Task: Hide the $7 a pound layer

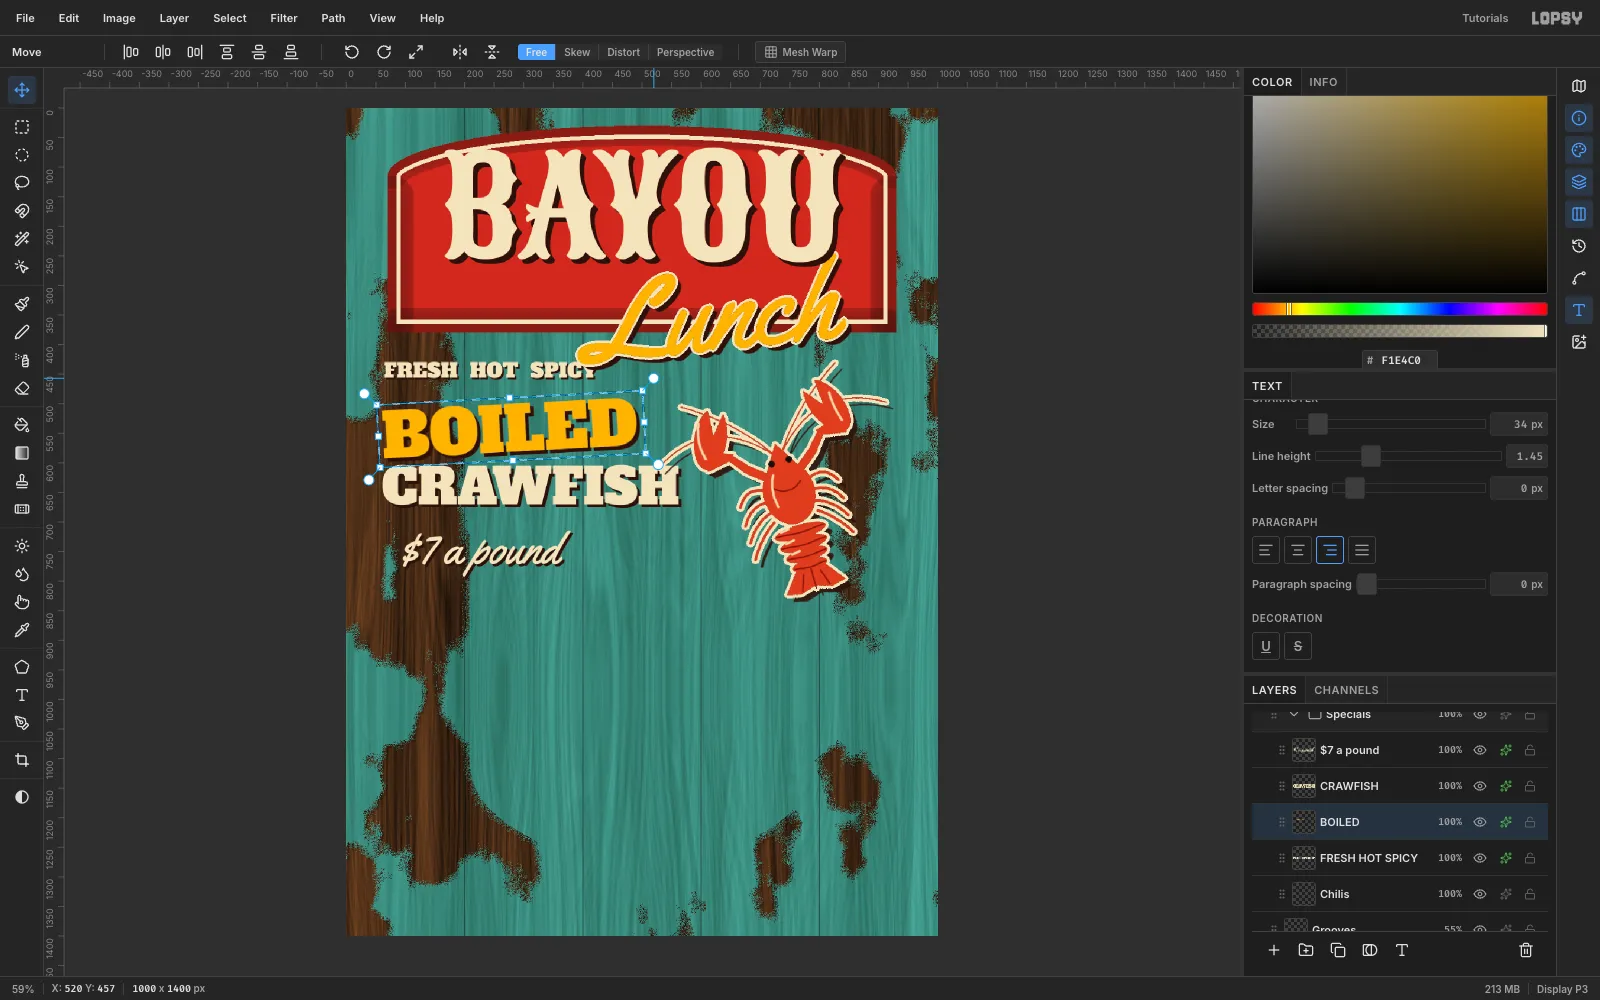Action: coord(1480,750)
